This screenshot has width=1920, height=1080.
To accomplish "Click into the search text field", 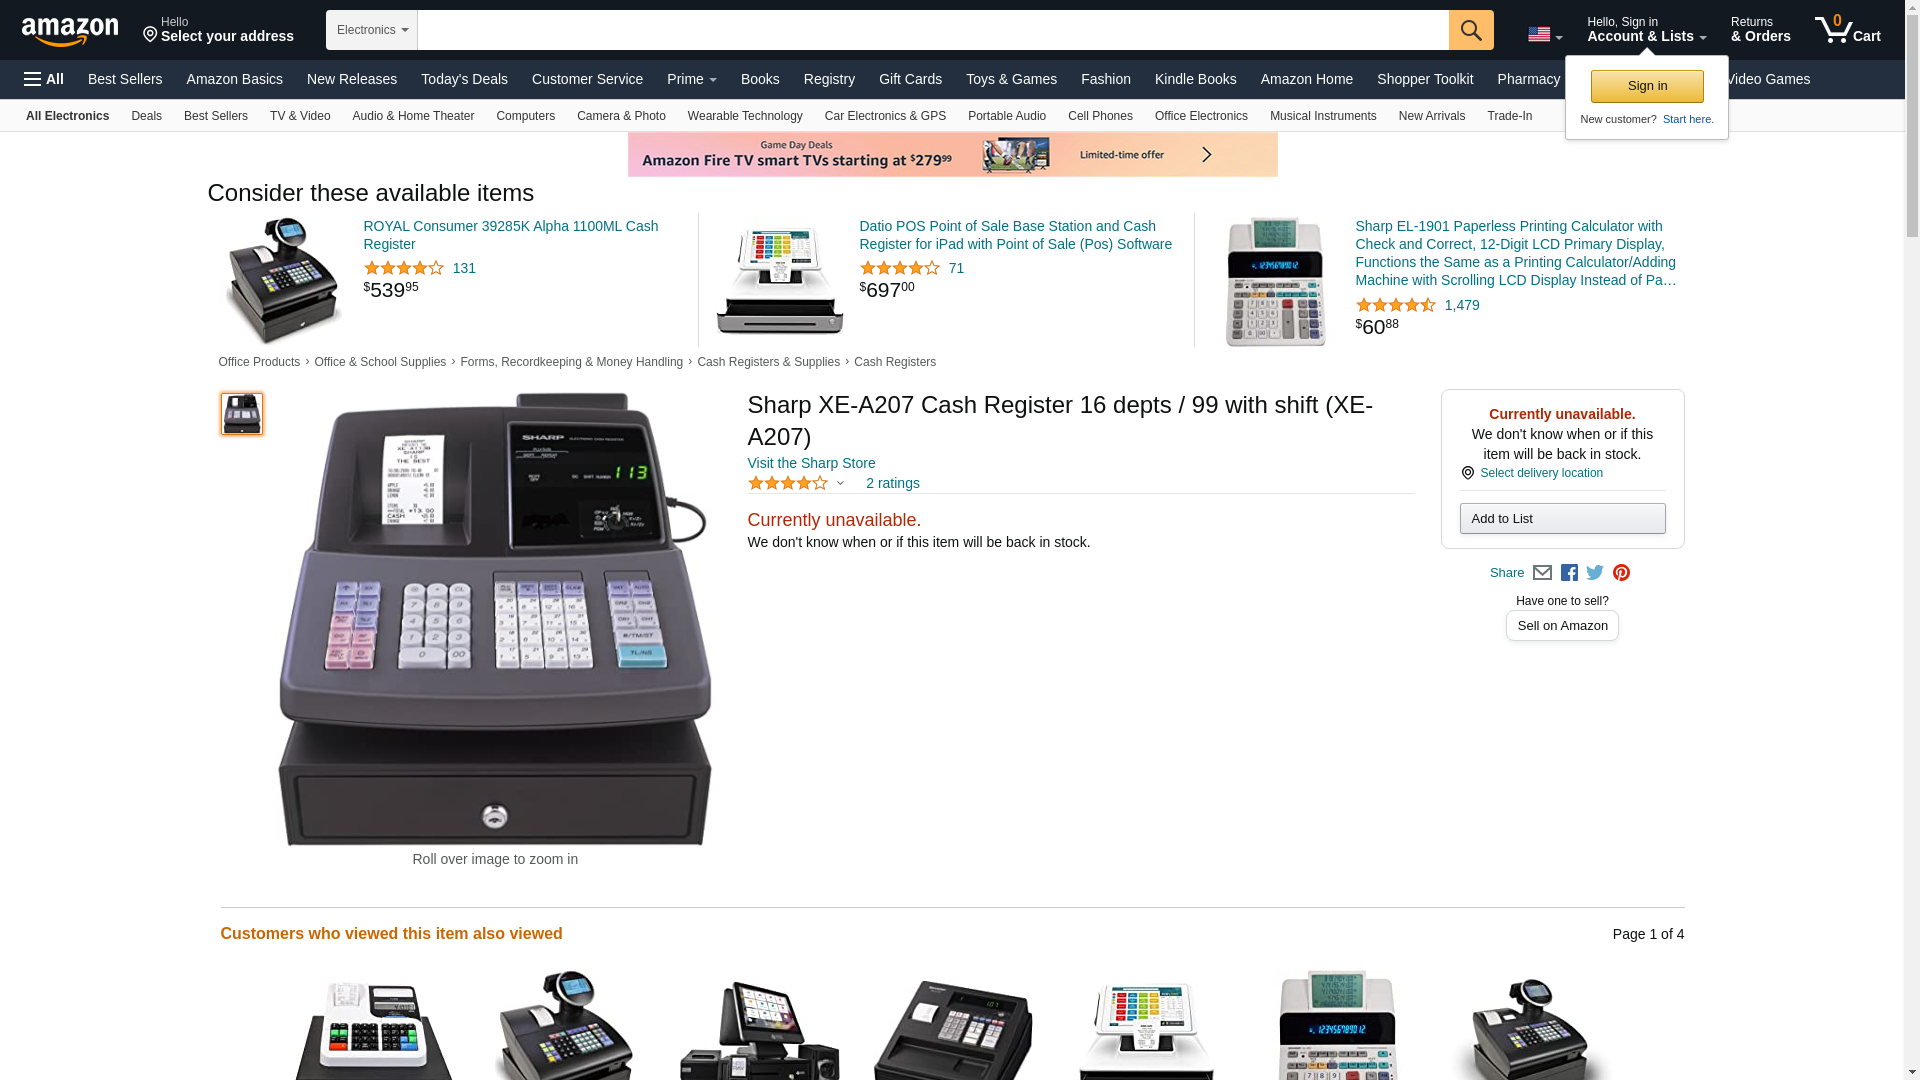I will [933, 30].
